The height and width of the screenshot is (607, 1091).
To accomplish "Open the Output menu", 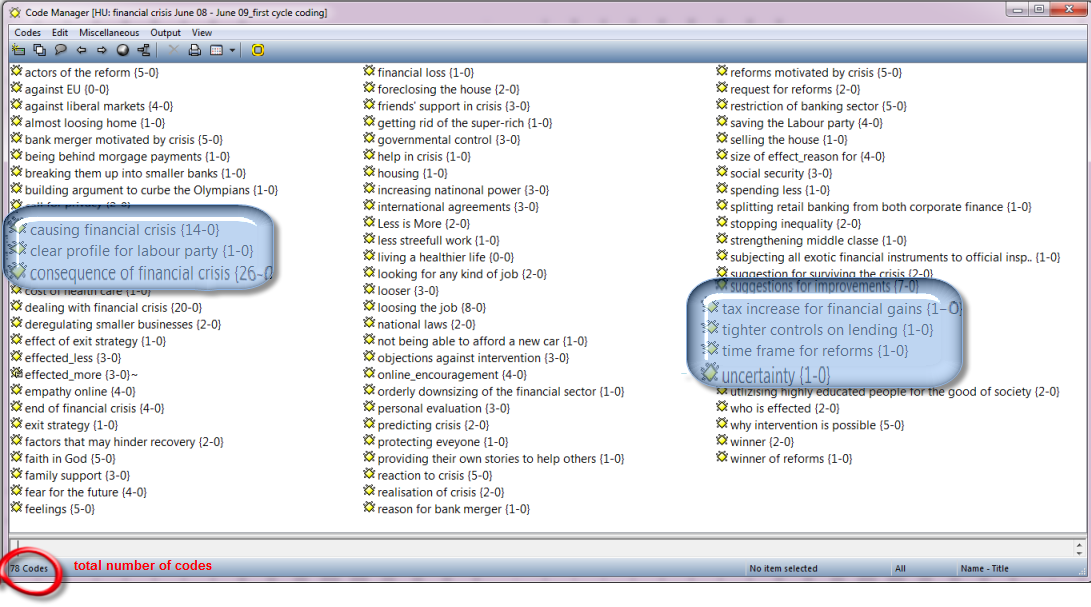I will coord(166,32).
